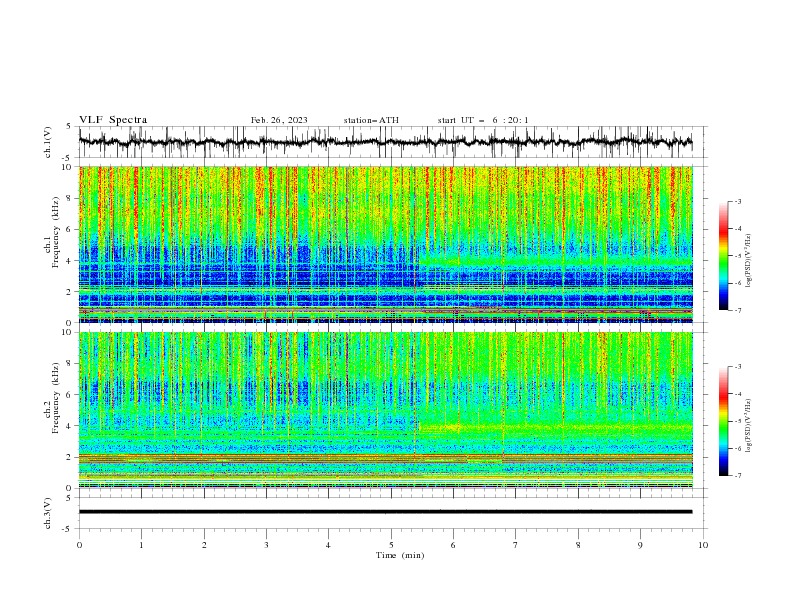
Task: Click the '-7' label on the ch.2 color bar
Action: pyautogui.click(x=737, y=476)
